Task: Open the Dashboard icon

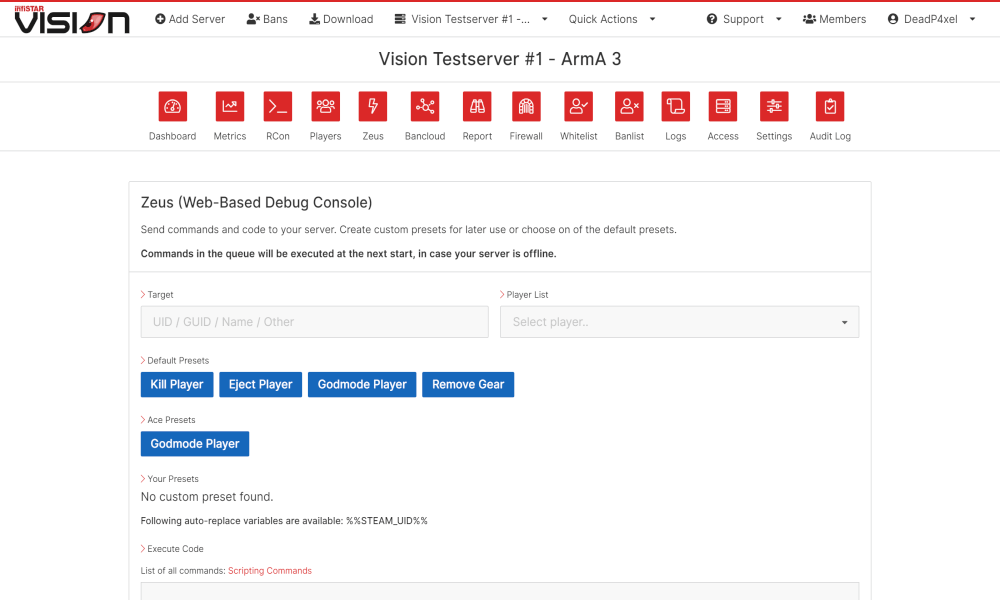Action: [172, 106]
